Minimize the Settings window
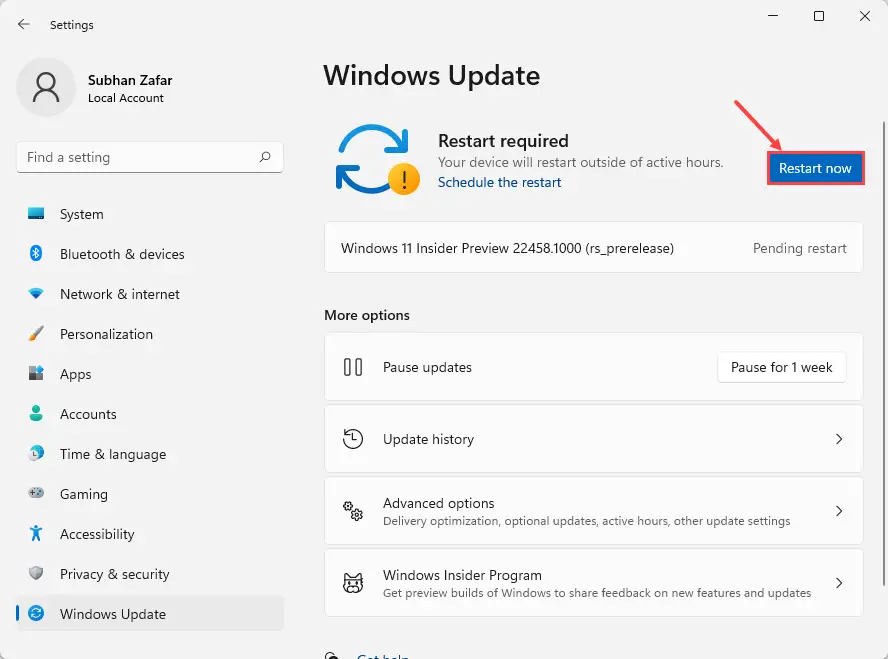The width and height of the screenshot is (888, 659). coord(772,16)
